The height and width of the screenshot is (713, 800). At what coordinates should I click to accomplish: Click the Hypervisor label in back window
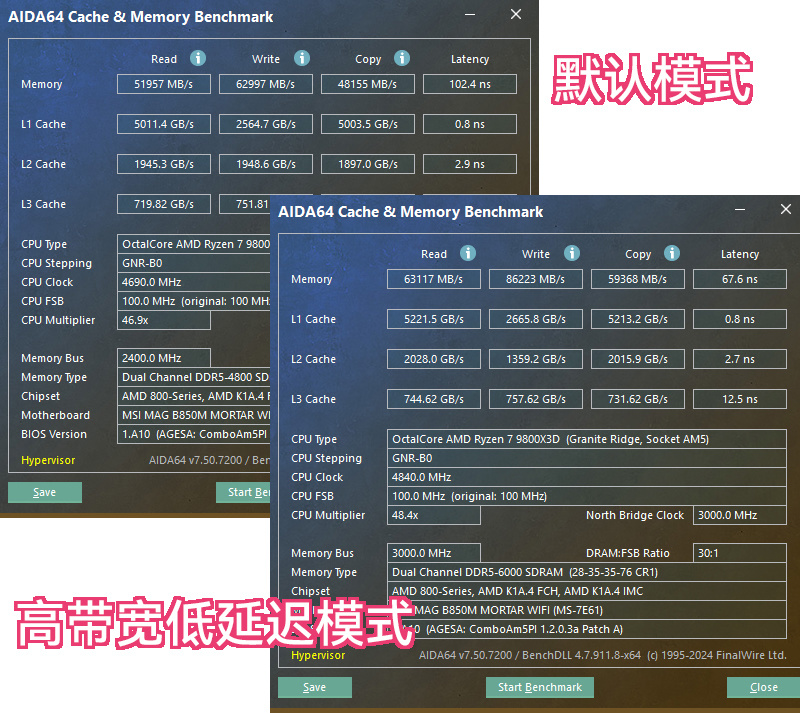[x=48, y=460]
